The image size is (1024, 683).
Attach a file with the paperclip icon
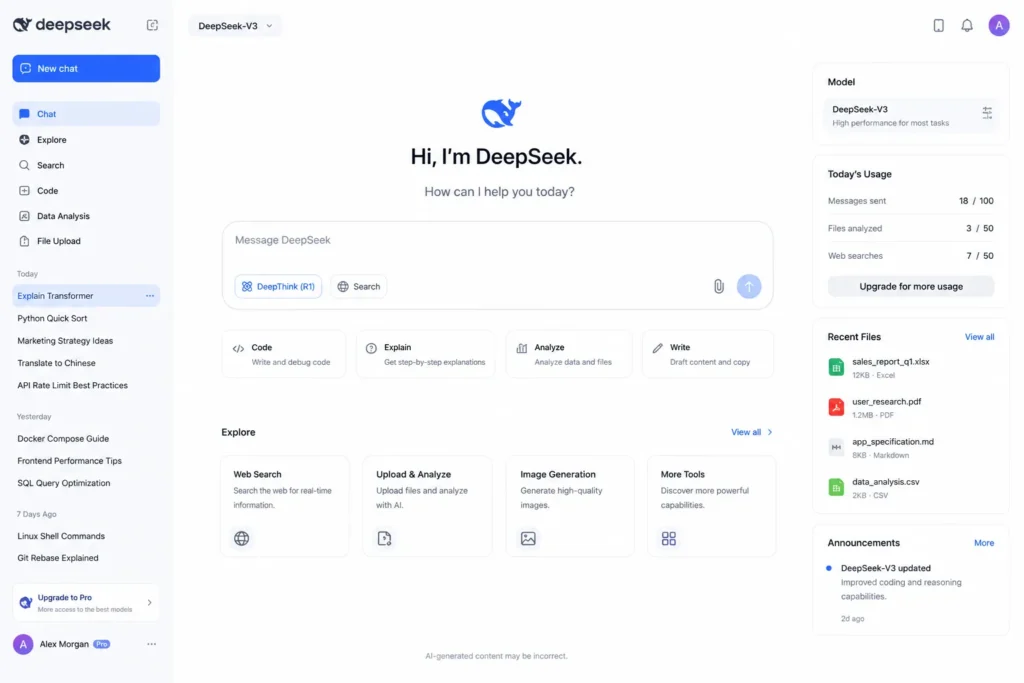[x=718, y=286]
